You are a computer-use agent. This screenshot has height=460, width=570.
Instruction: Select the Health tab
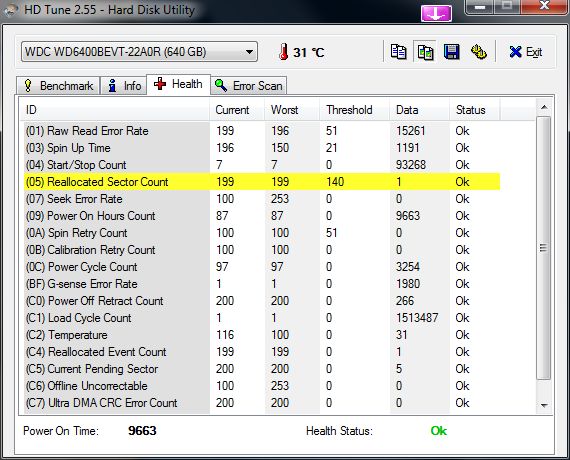(x=178, y=84)
